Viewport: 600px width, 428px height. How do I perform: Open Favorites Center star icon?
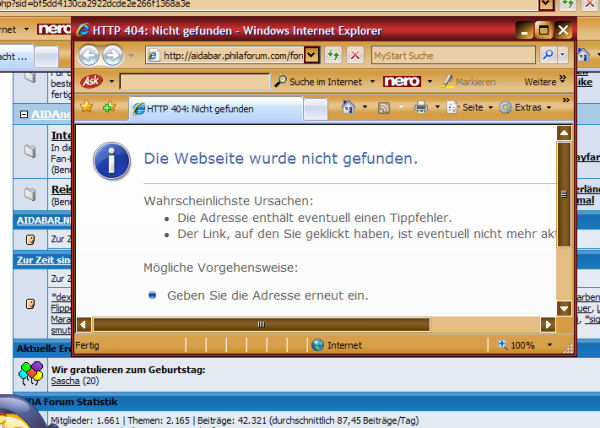click(x=87, y=106)
